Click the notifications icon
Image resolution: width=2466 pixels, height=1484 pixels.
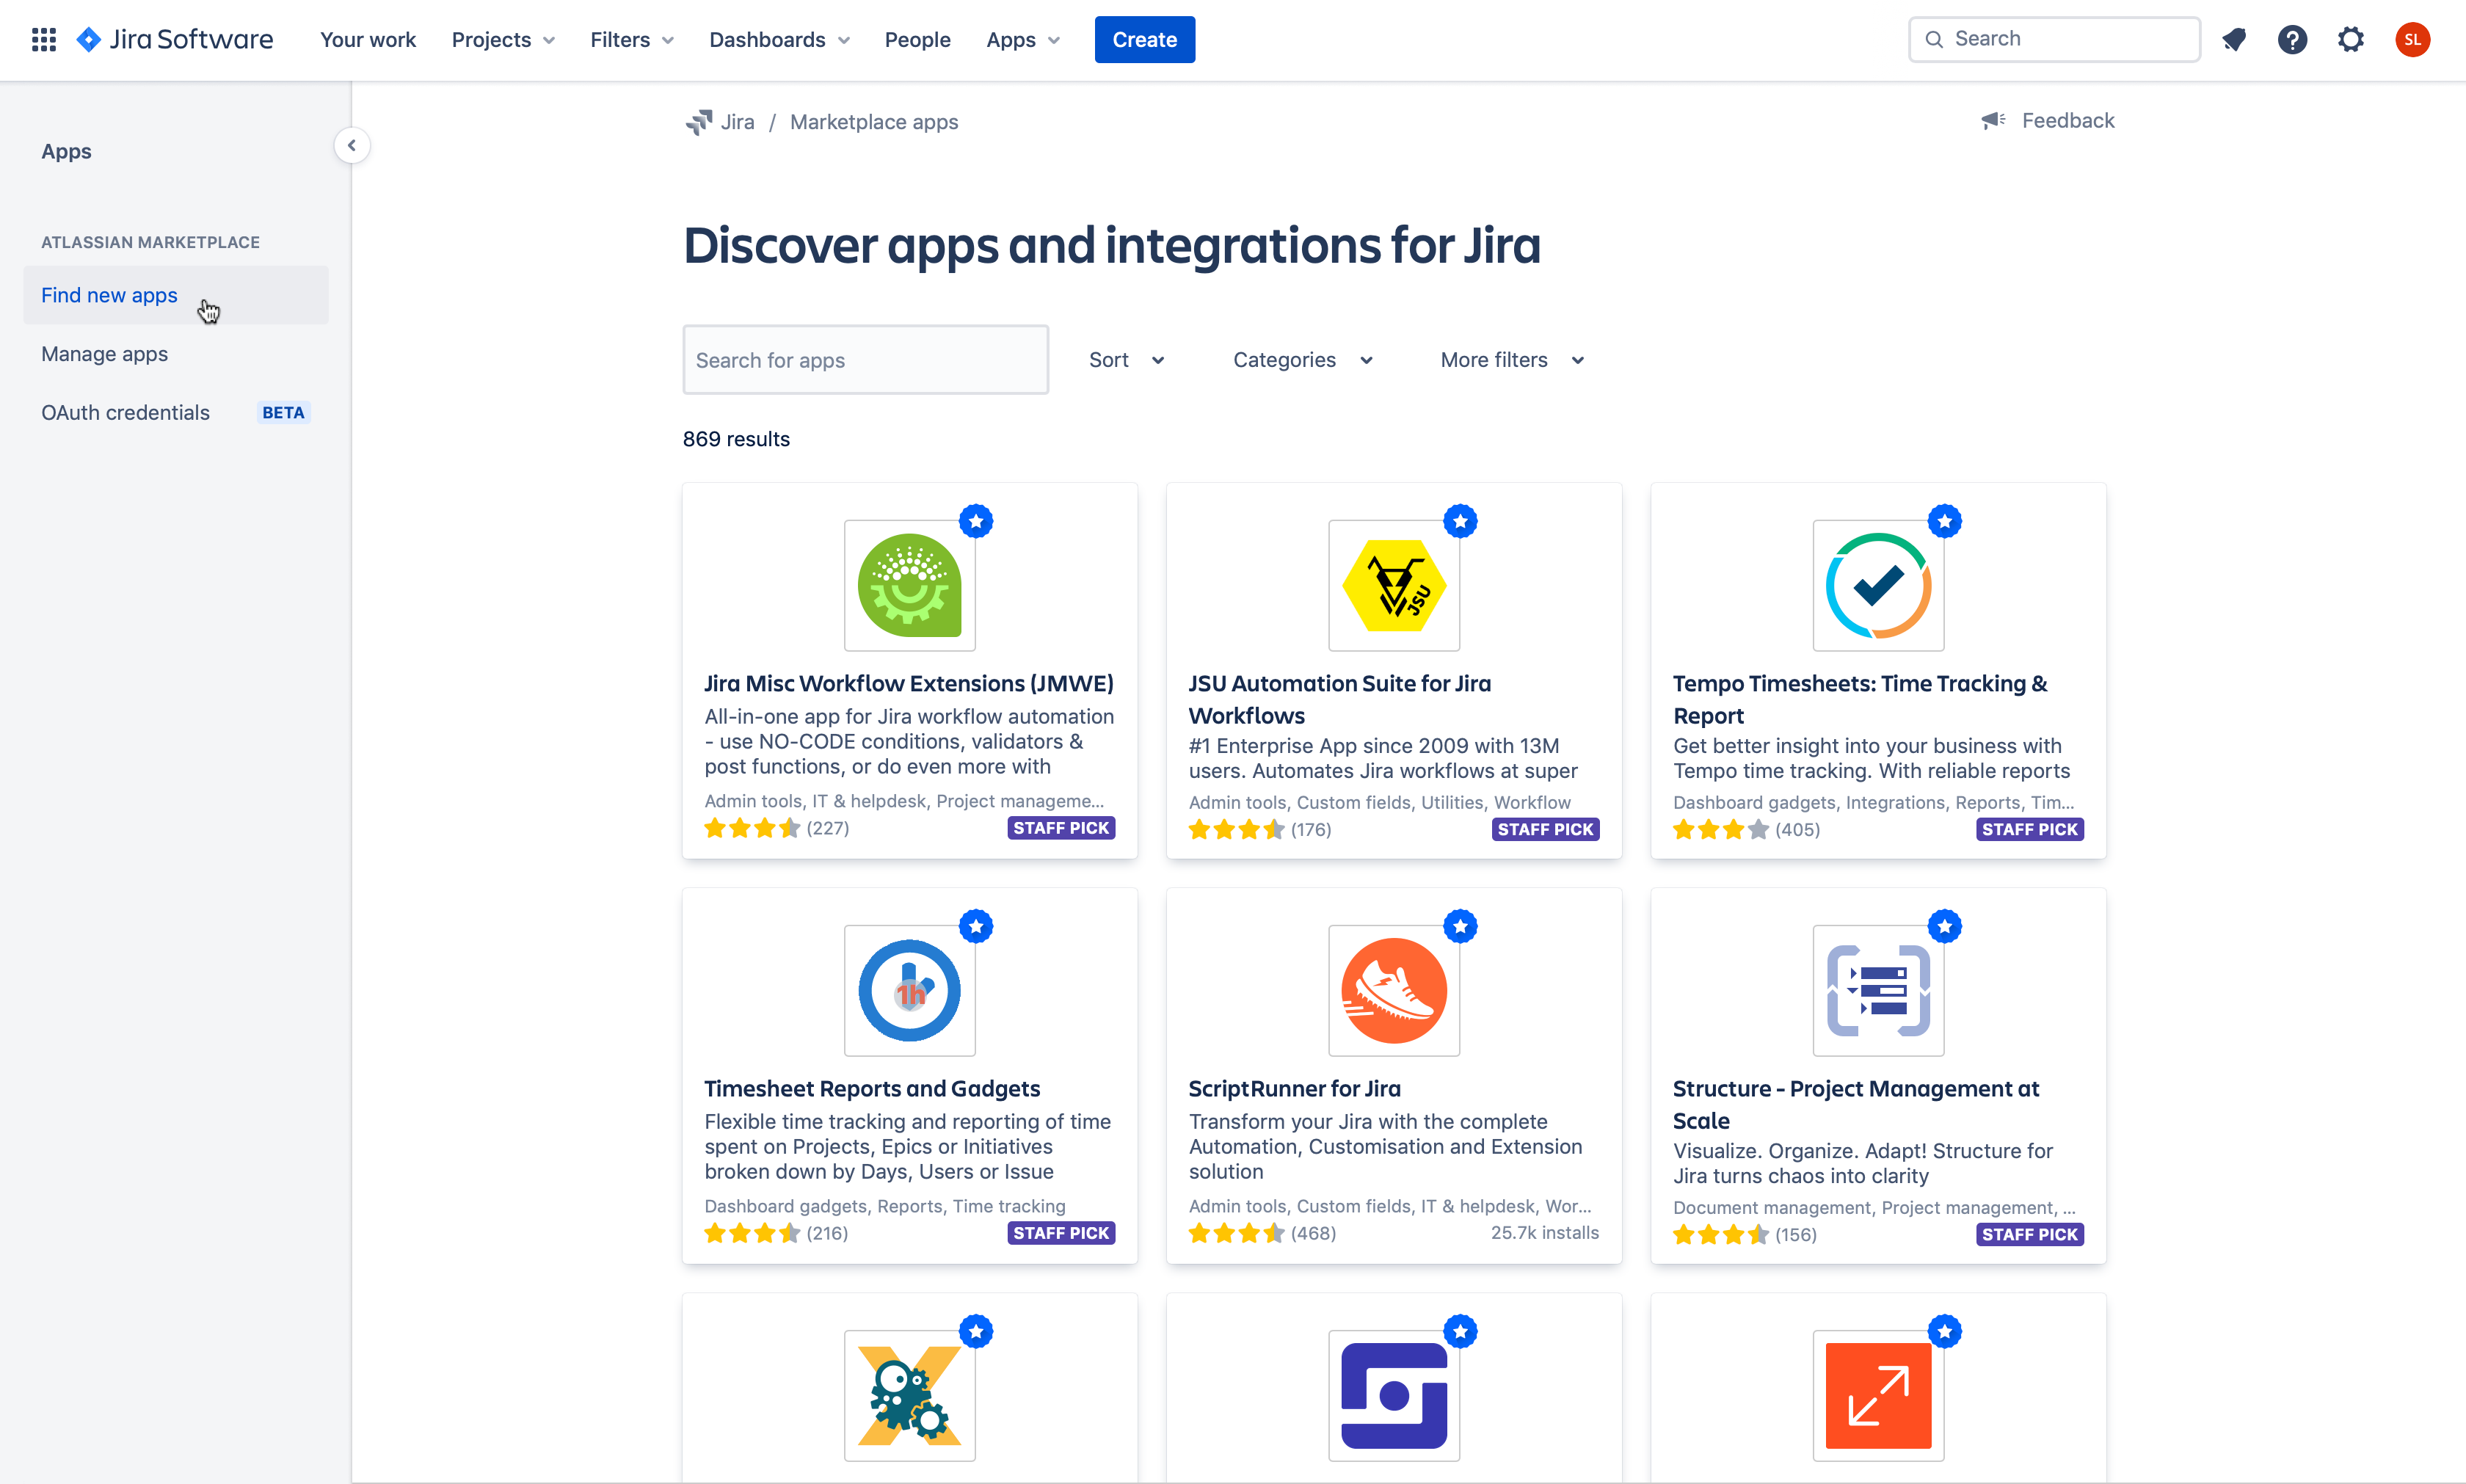click(x=2233, y=40)
